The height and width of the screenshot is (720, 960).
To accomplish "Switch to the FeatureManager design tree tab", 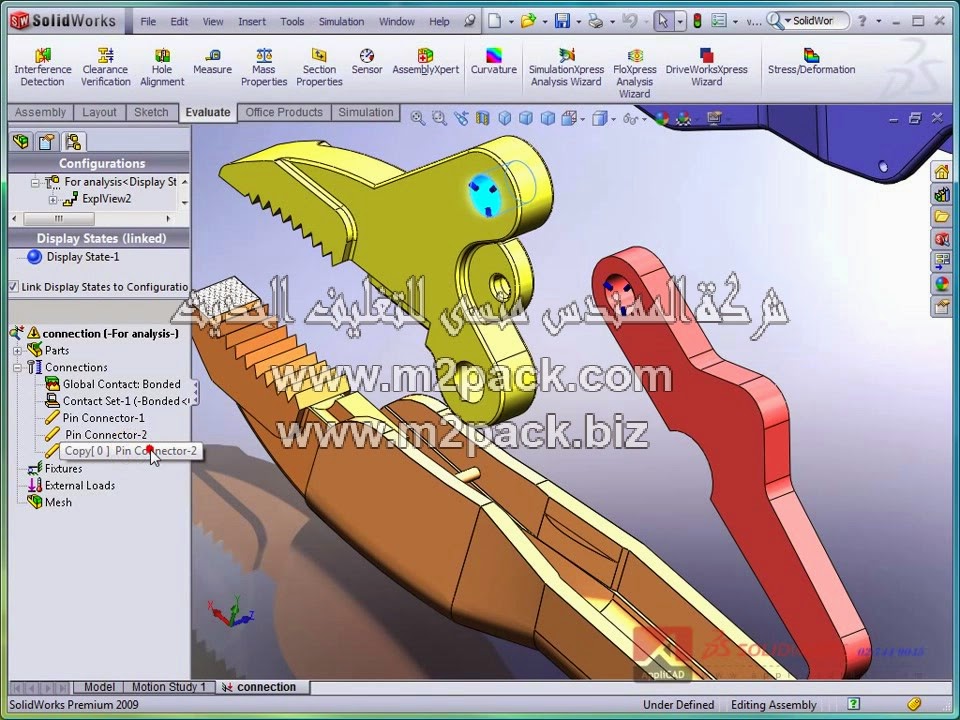I will click(21, 142).
